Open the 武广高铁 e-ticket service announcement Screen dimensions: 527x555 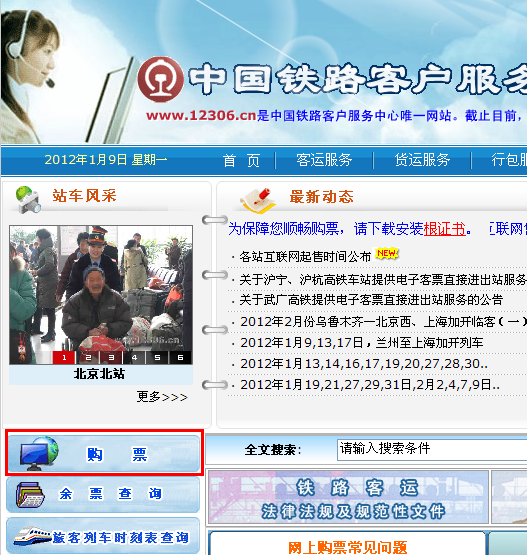click(x=371, y=300)
